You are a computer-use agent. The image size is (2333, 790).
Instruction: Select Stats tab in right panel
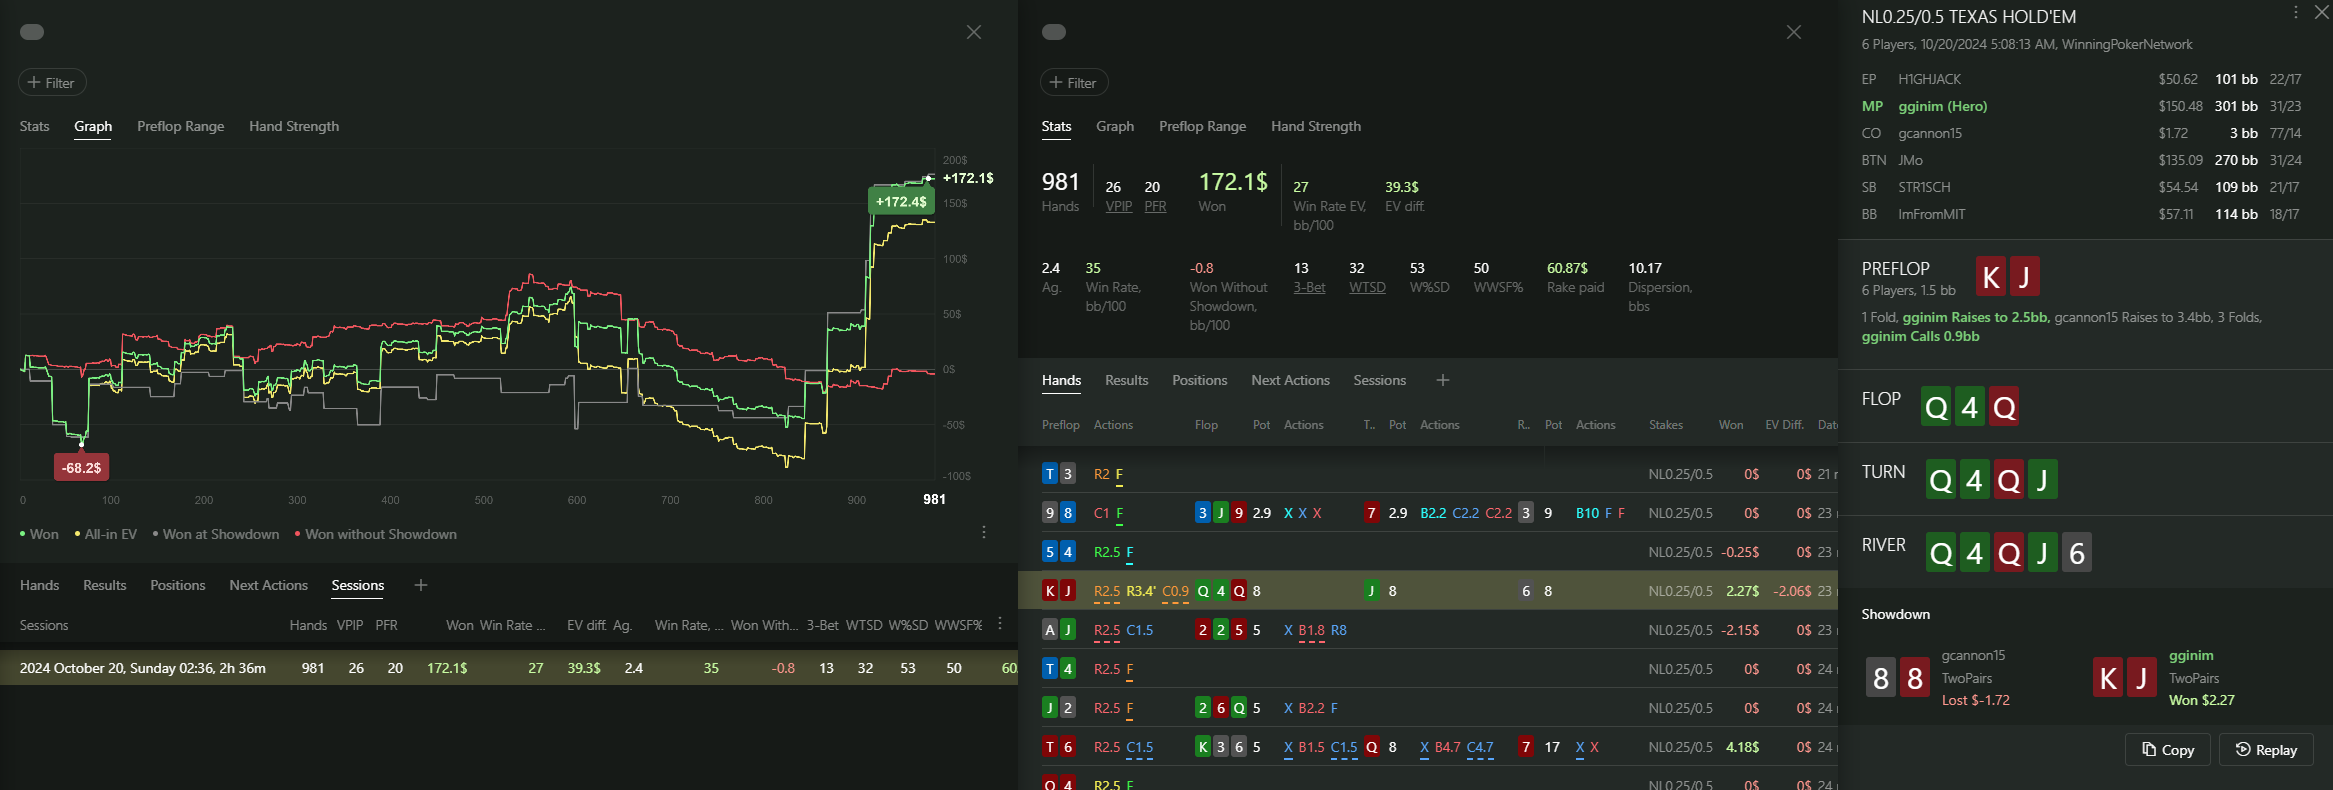point(1056,126)
